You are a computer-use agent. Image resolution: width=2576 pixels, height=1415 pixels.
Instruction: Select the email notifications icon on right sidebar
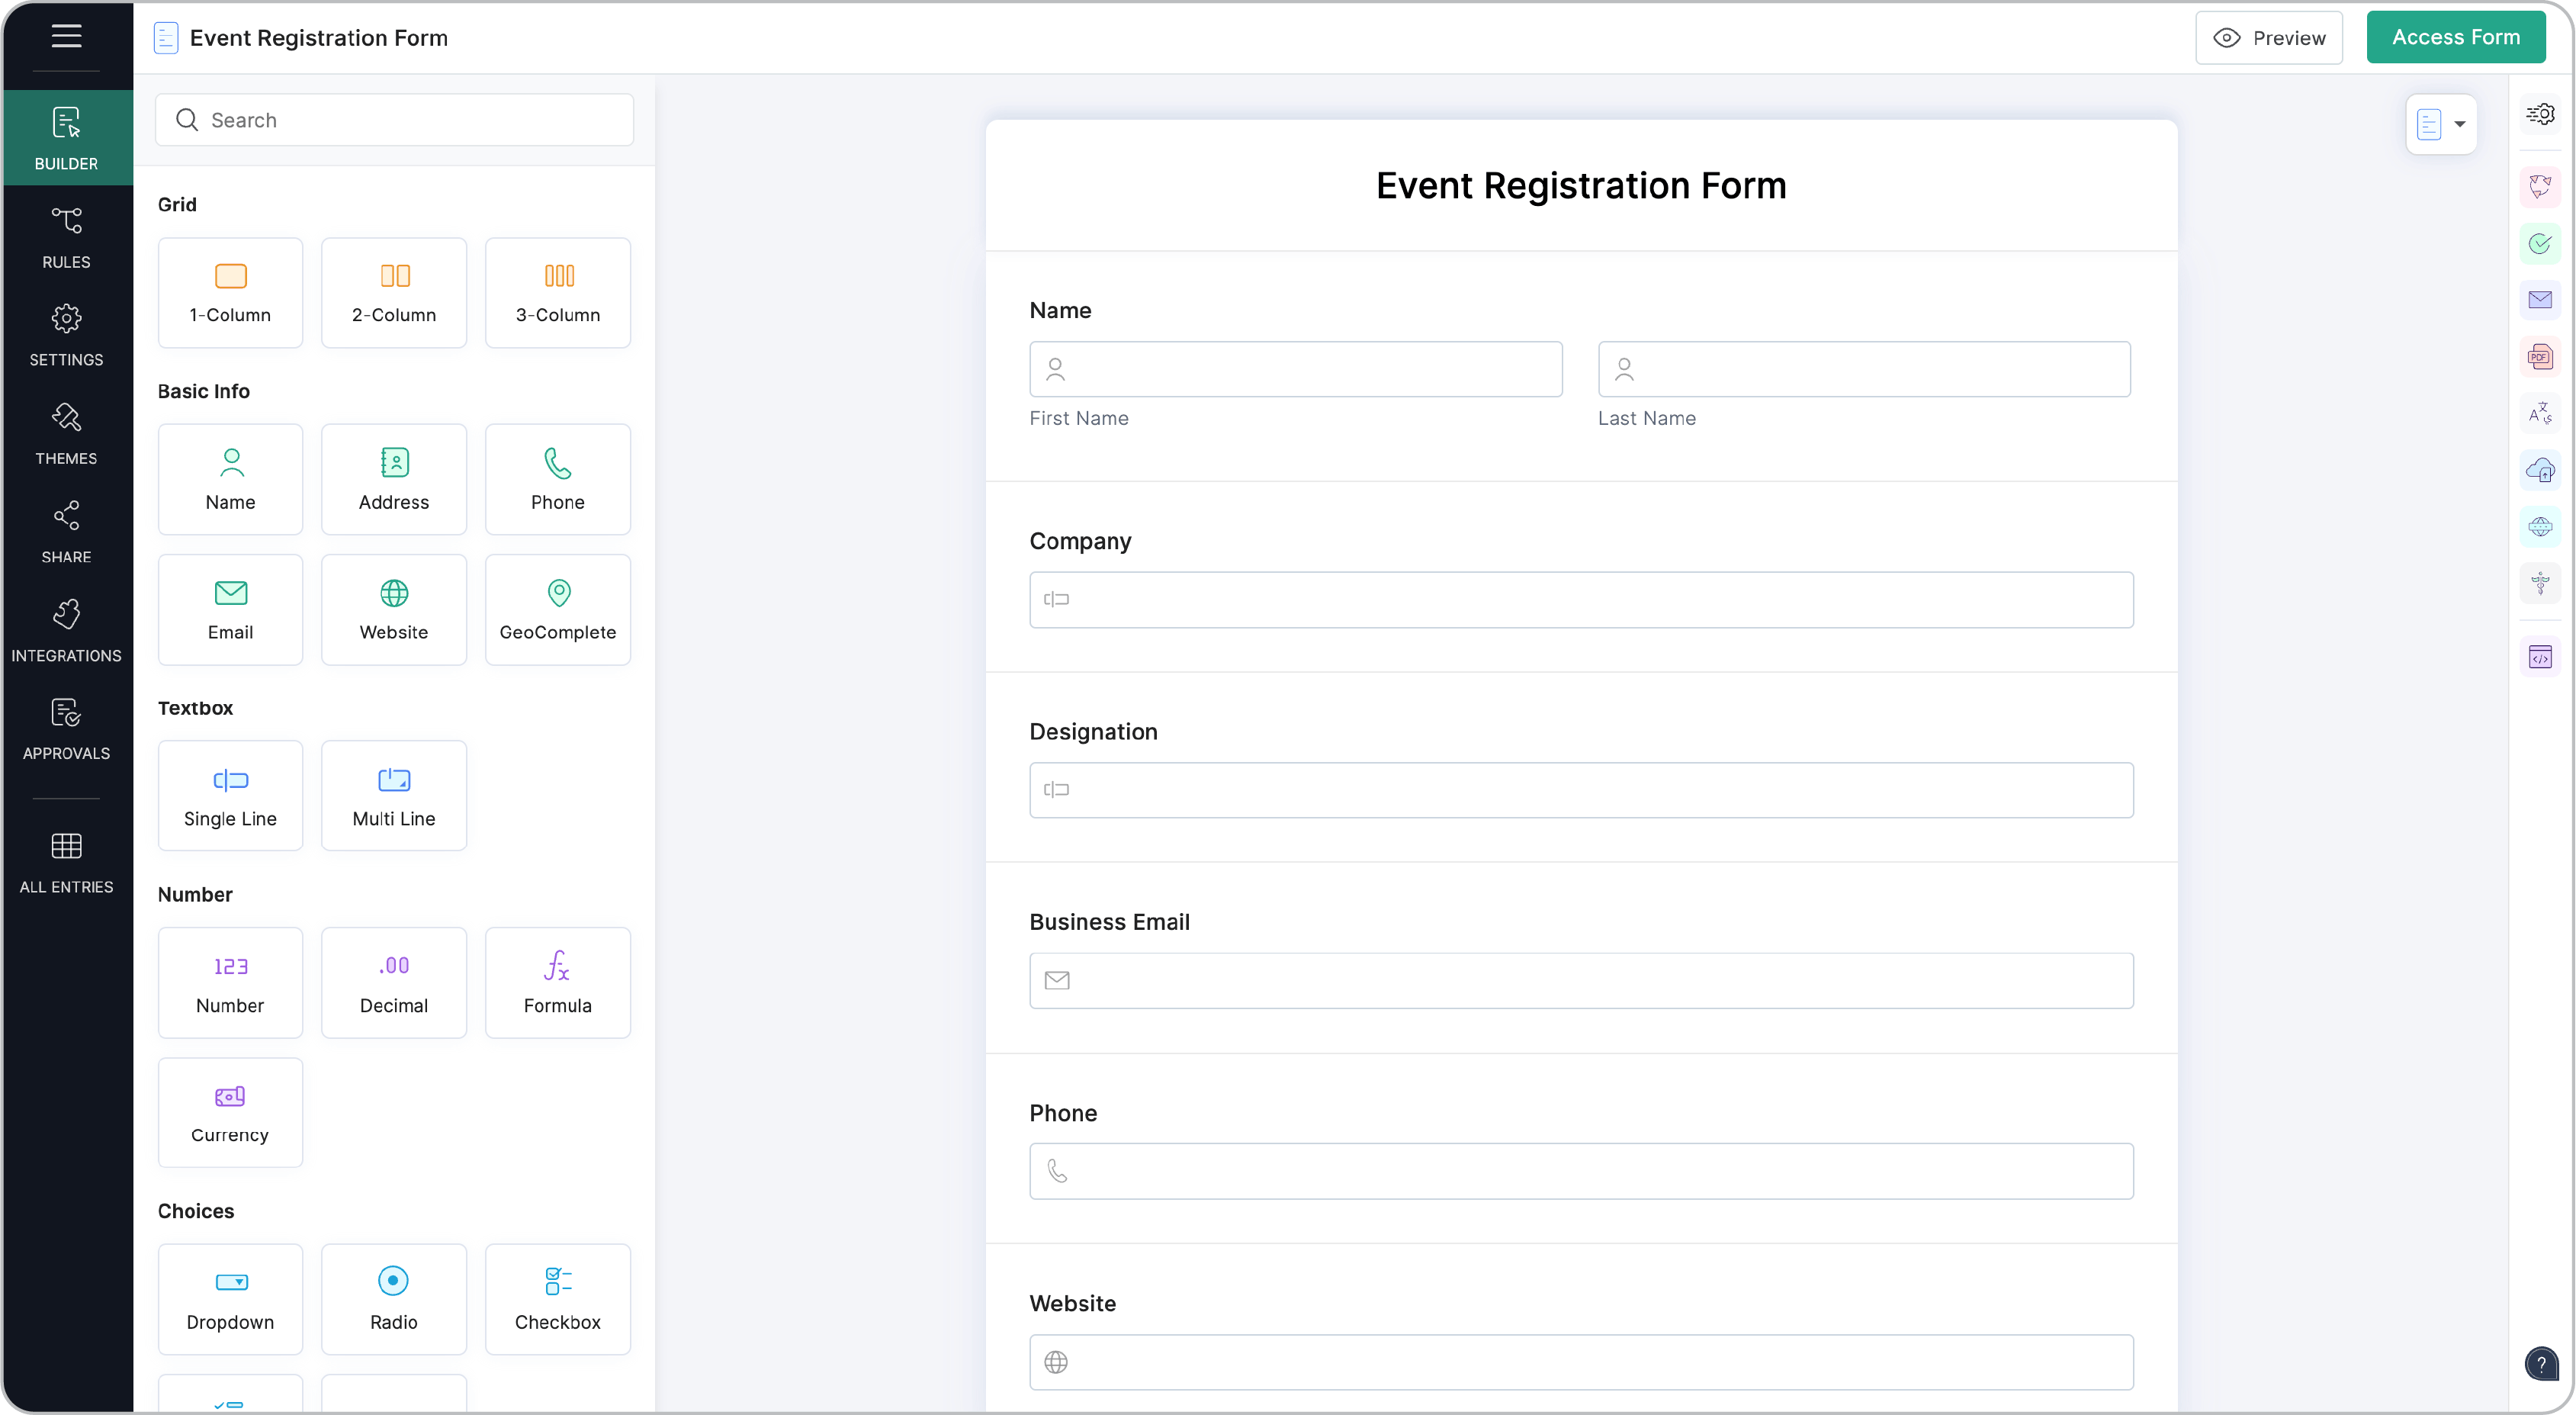tap(2541, 299)
